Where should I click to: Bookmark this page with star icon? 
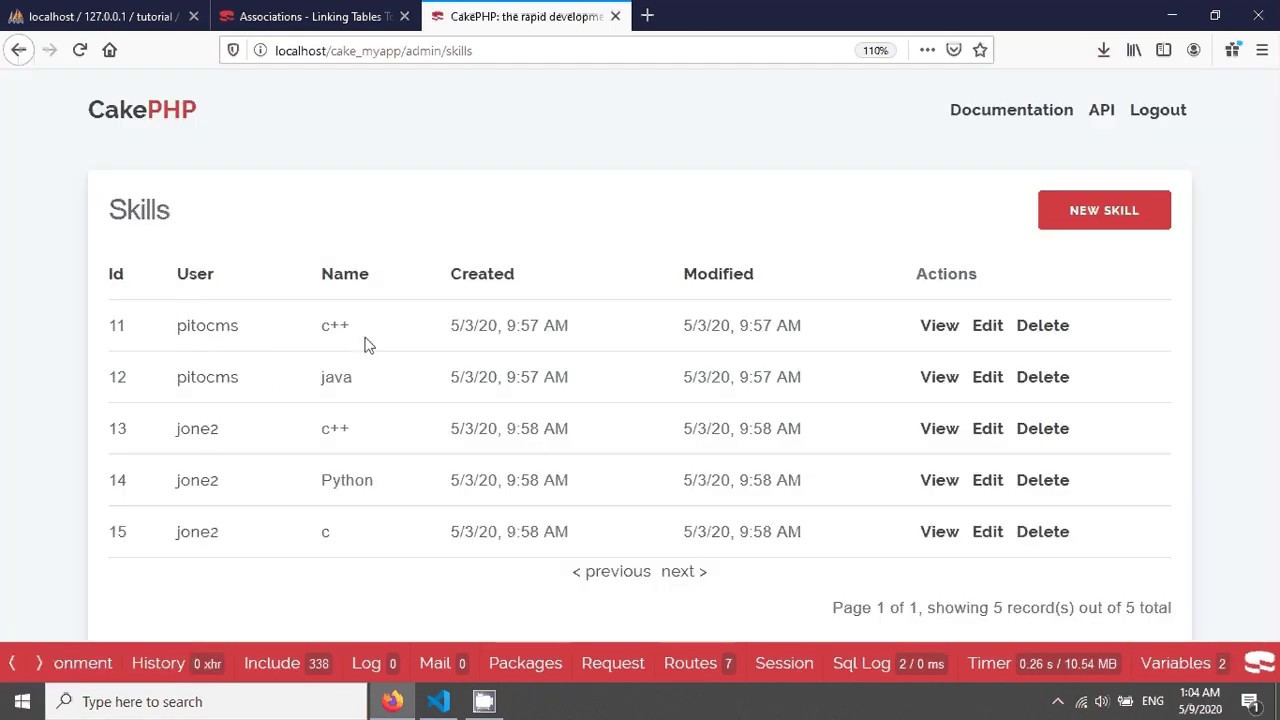click(980, 50)
